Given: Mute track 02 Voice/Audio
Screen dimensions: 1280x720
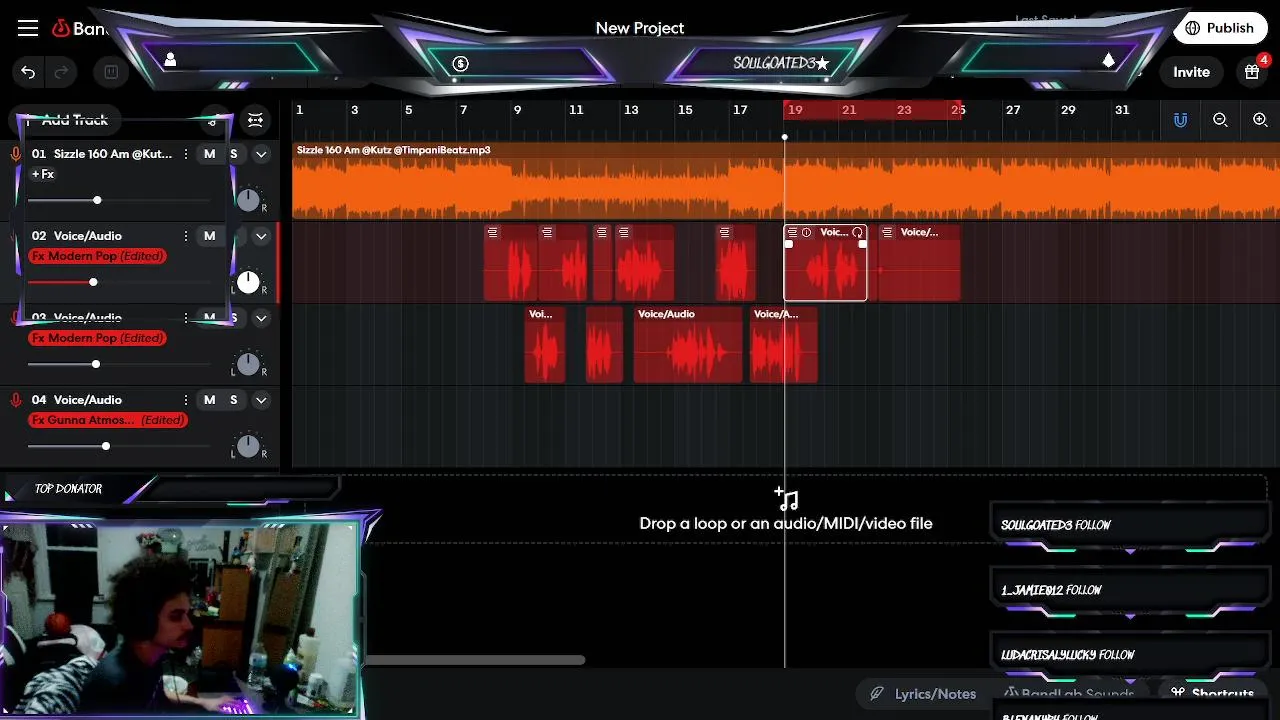Looking at the screenshot, I should click(x=209, y=236).
